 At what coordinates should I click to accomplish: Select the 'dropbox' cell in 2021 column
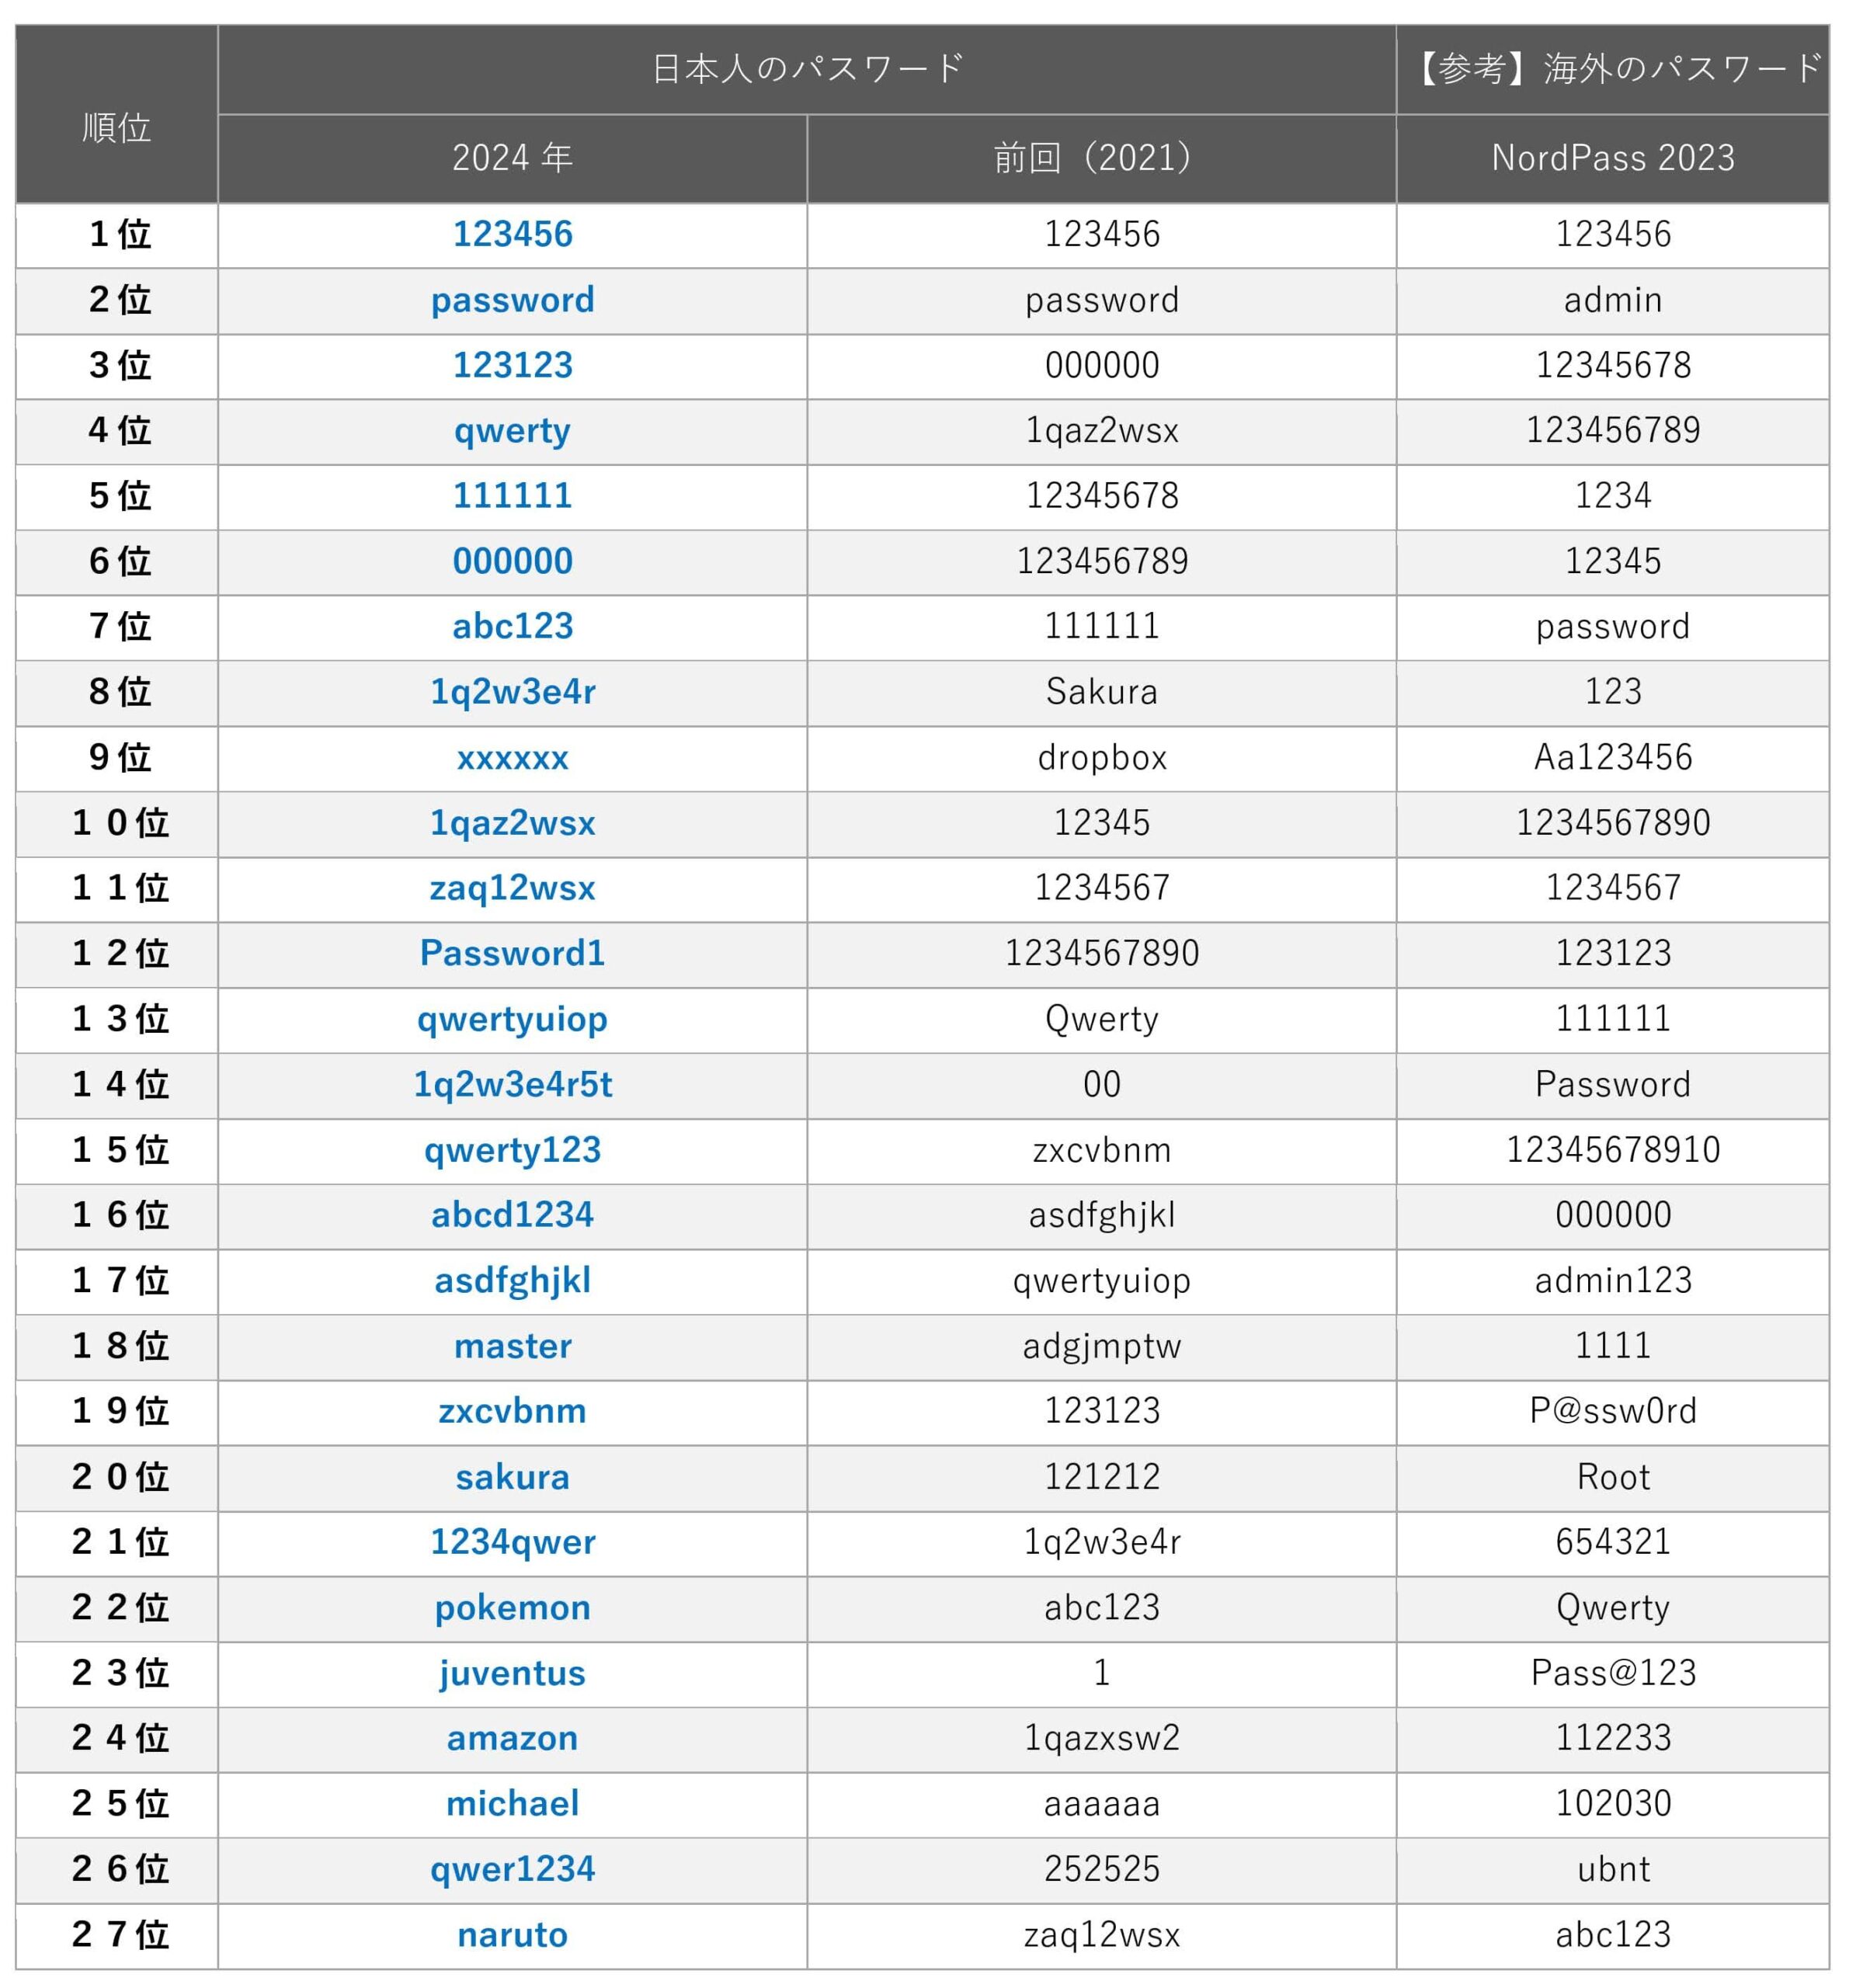click(1101, 757)
